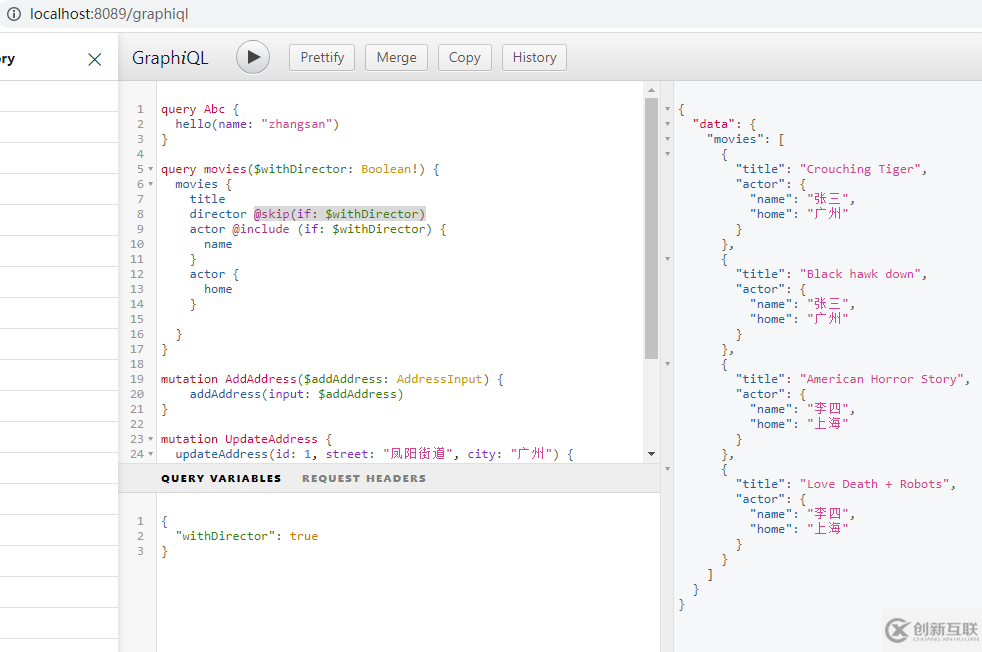Click the localhost:8089/graphiql address bar

coord(110,14)
